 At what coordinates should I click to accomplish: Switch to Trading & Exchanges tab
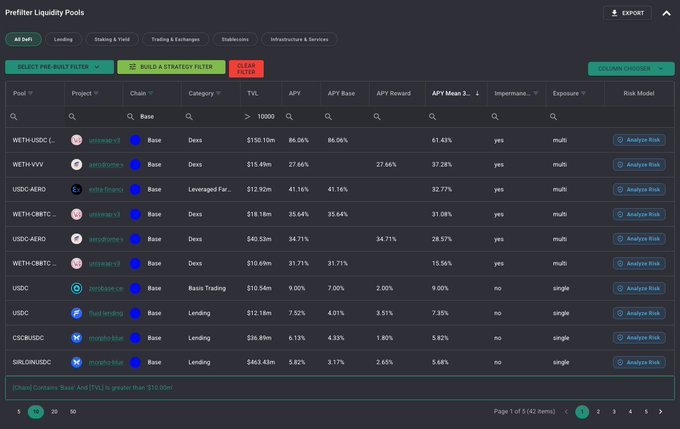coord(176,39)
